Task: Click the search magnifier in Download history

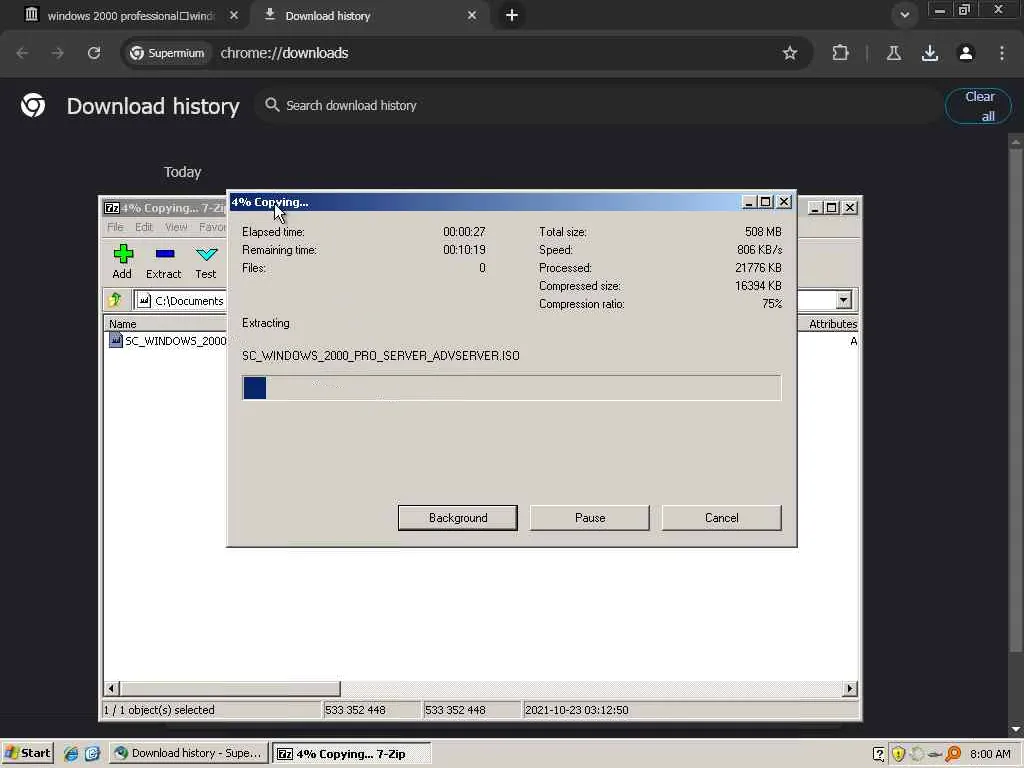Action: pyautogui.click(x=272, y=105)
